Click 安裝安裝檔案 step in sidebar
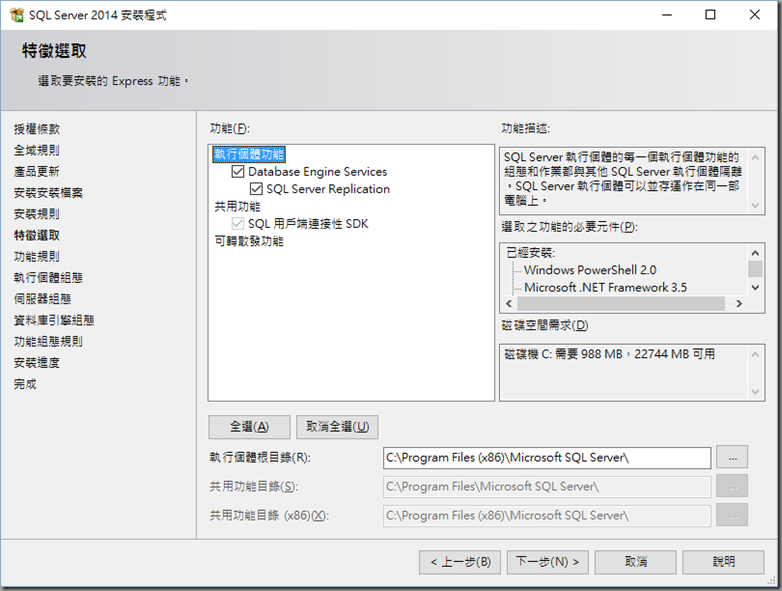The width and height of the screenshot is (782, 591). point(48,193)
